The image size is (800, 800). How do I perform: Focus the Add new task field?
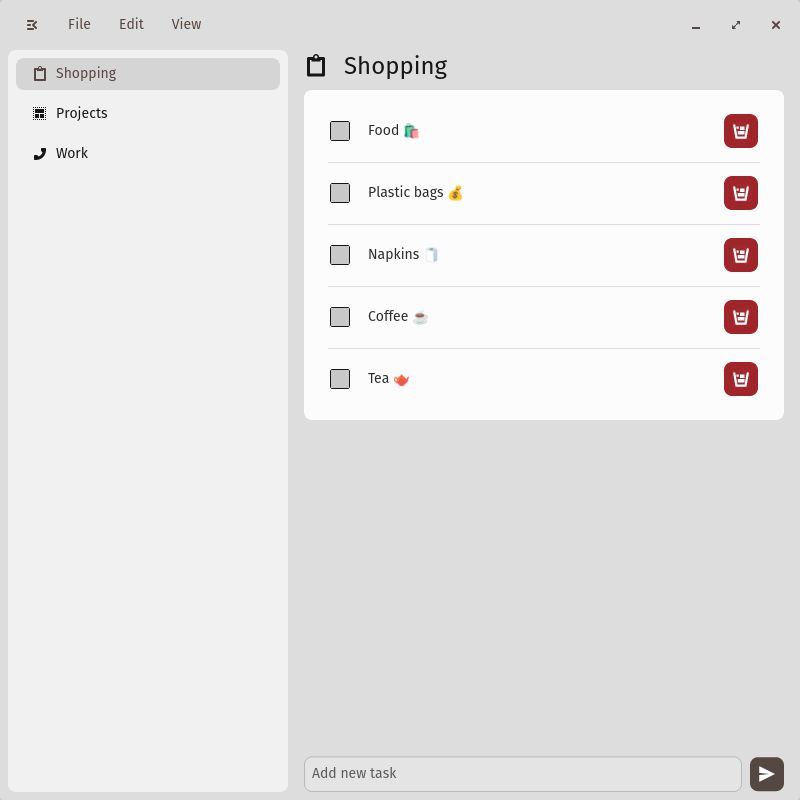pyautogui.click(x=522, y=773)
